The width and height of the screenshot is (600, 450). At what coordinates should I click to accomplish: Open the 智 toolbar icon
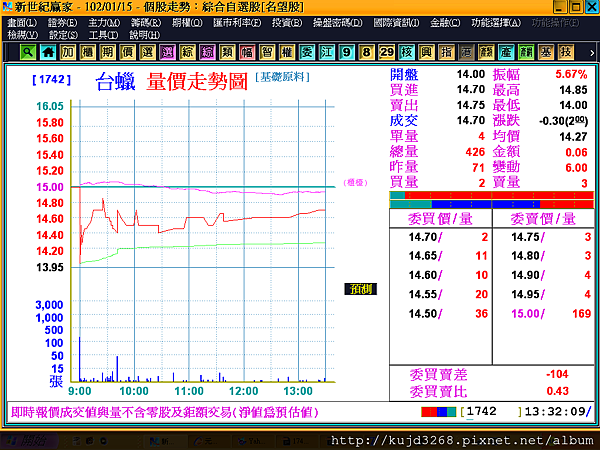tap(267, 52)
